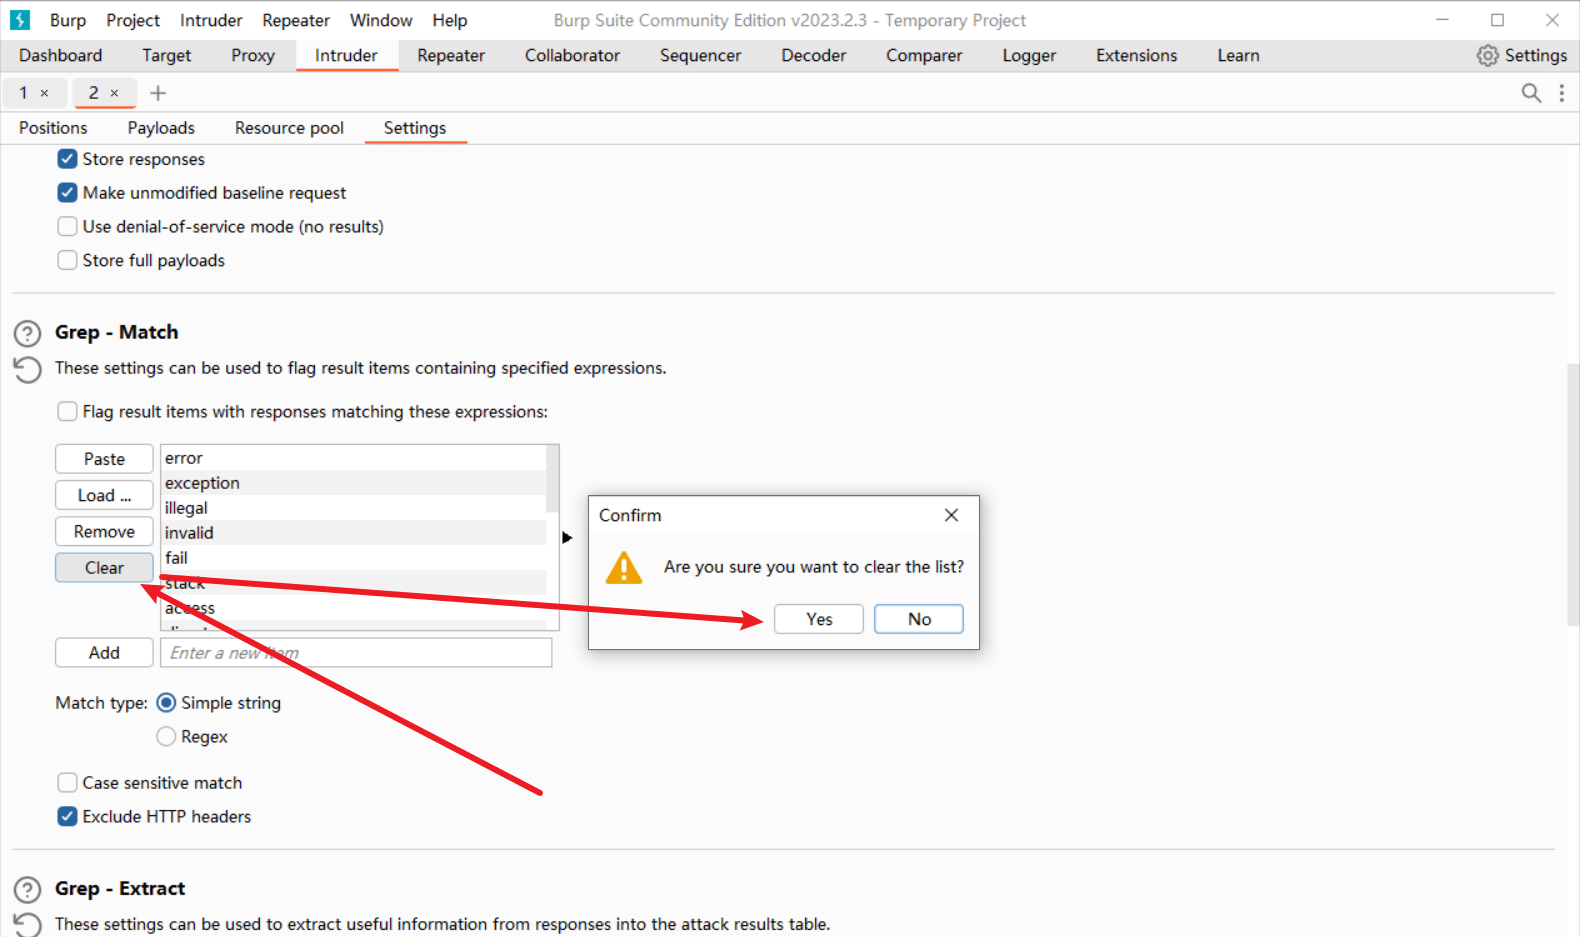Click the Add button
The width and height of the screenshot is (1580, 937).
pyautogui.click(x=104, y=653)
